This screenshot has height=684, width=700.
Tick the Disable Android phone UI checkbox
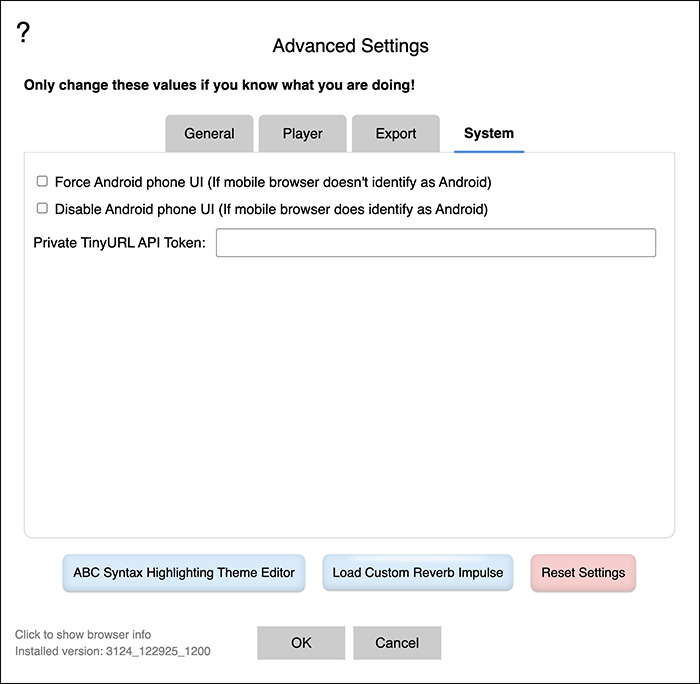[x=42, y=209]
